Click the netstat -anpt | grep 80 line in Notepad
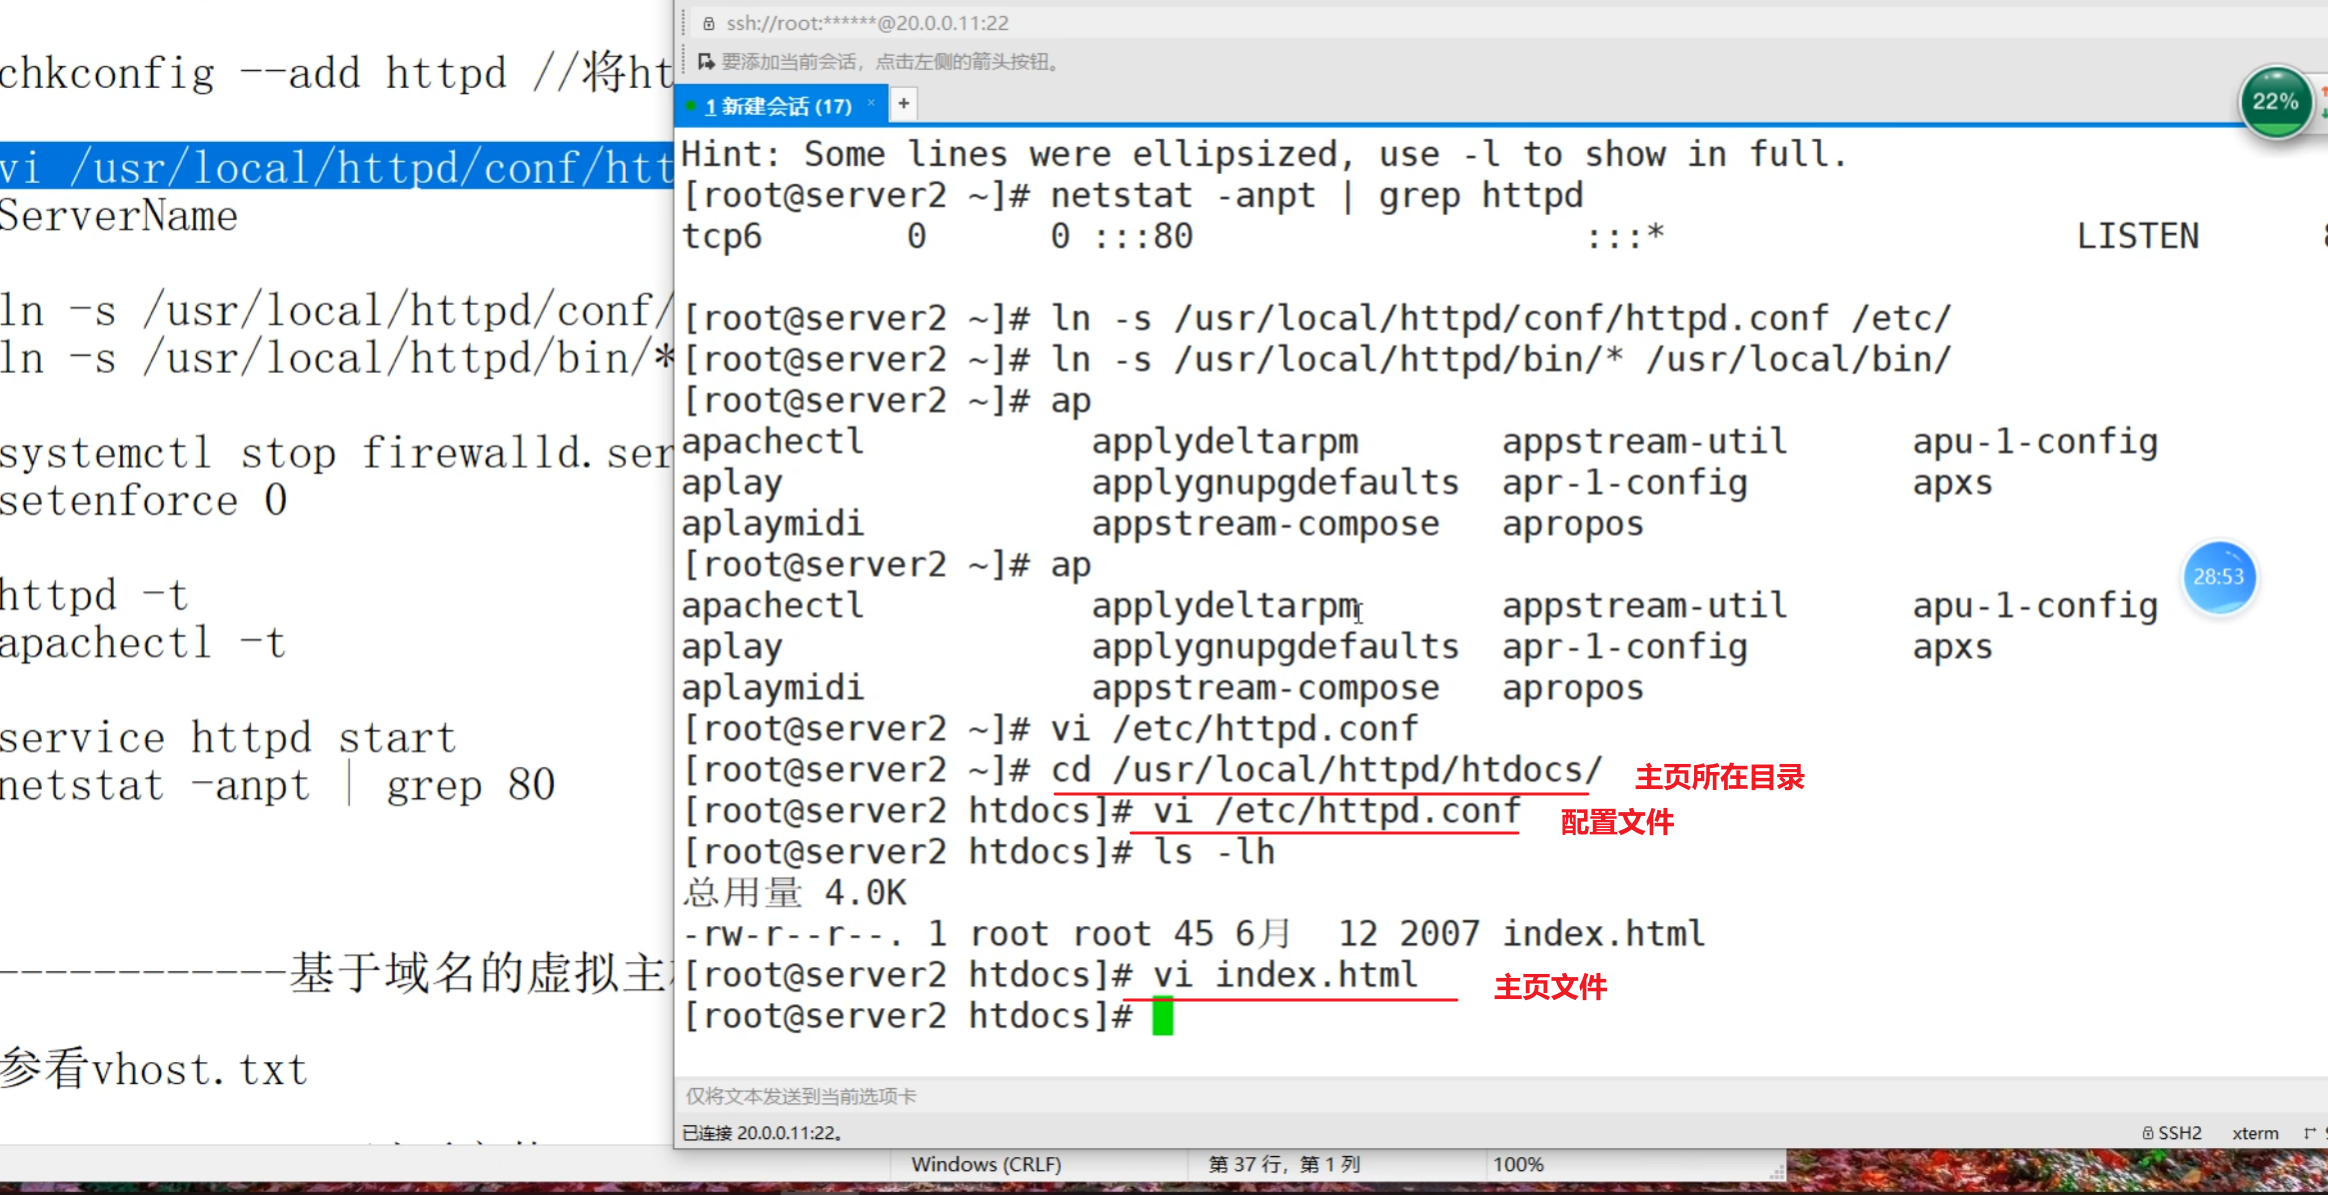 [277, 785]
